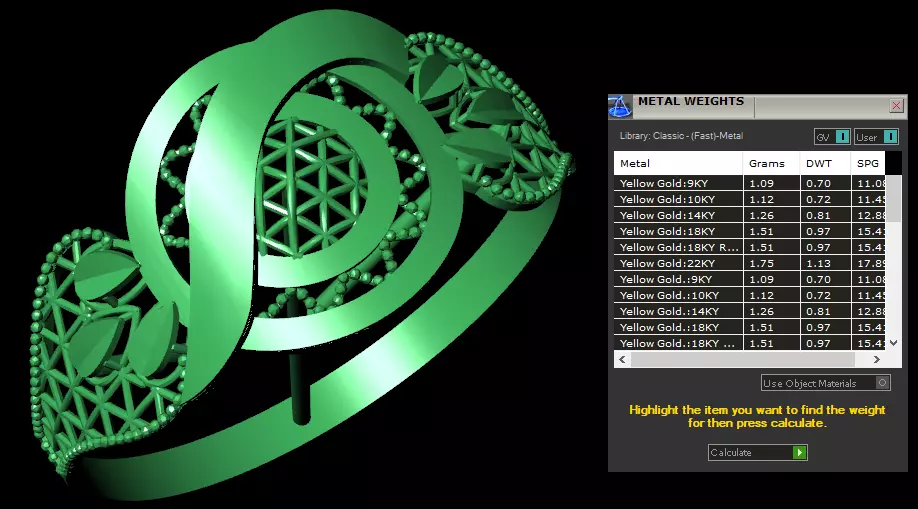Click the DWT column header
This screenshot has height=509, width=918.
[825, 163]
